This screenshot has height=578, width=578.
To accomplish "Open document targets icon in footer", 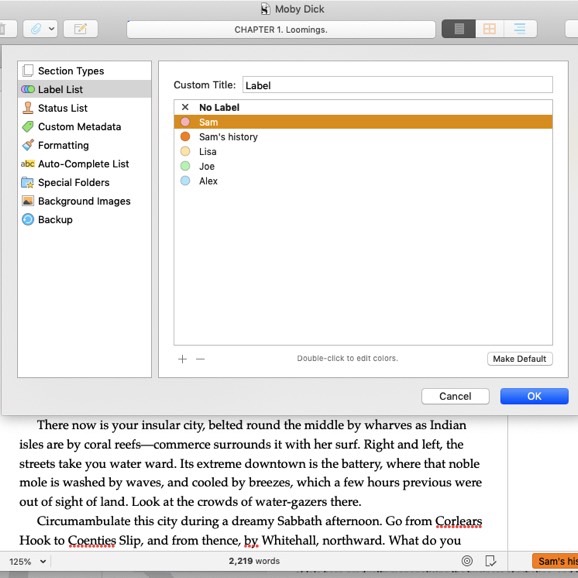I will pyautogui.click(x=467, y=561).
